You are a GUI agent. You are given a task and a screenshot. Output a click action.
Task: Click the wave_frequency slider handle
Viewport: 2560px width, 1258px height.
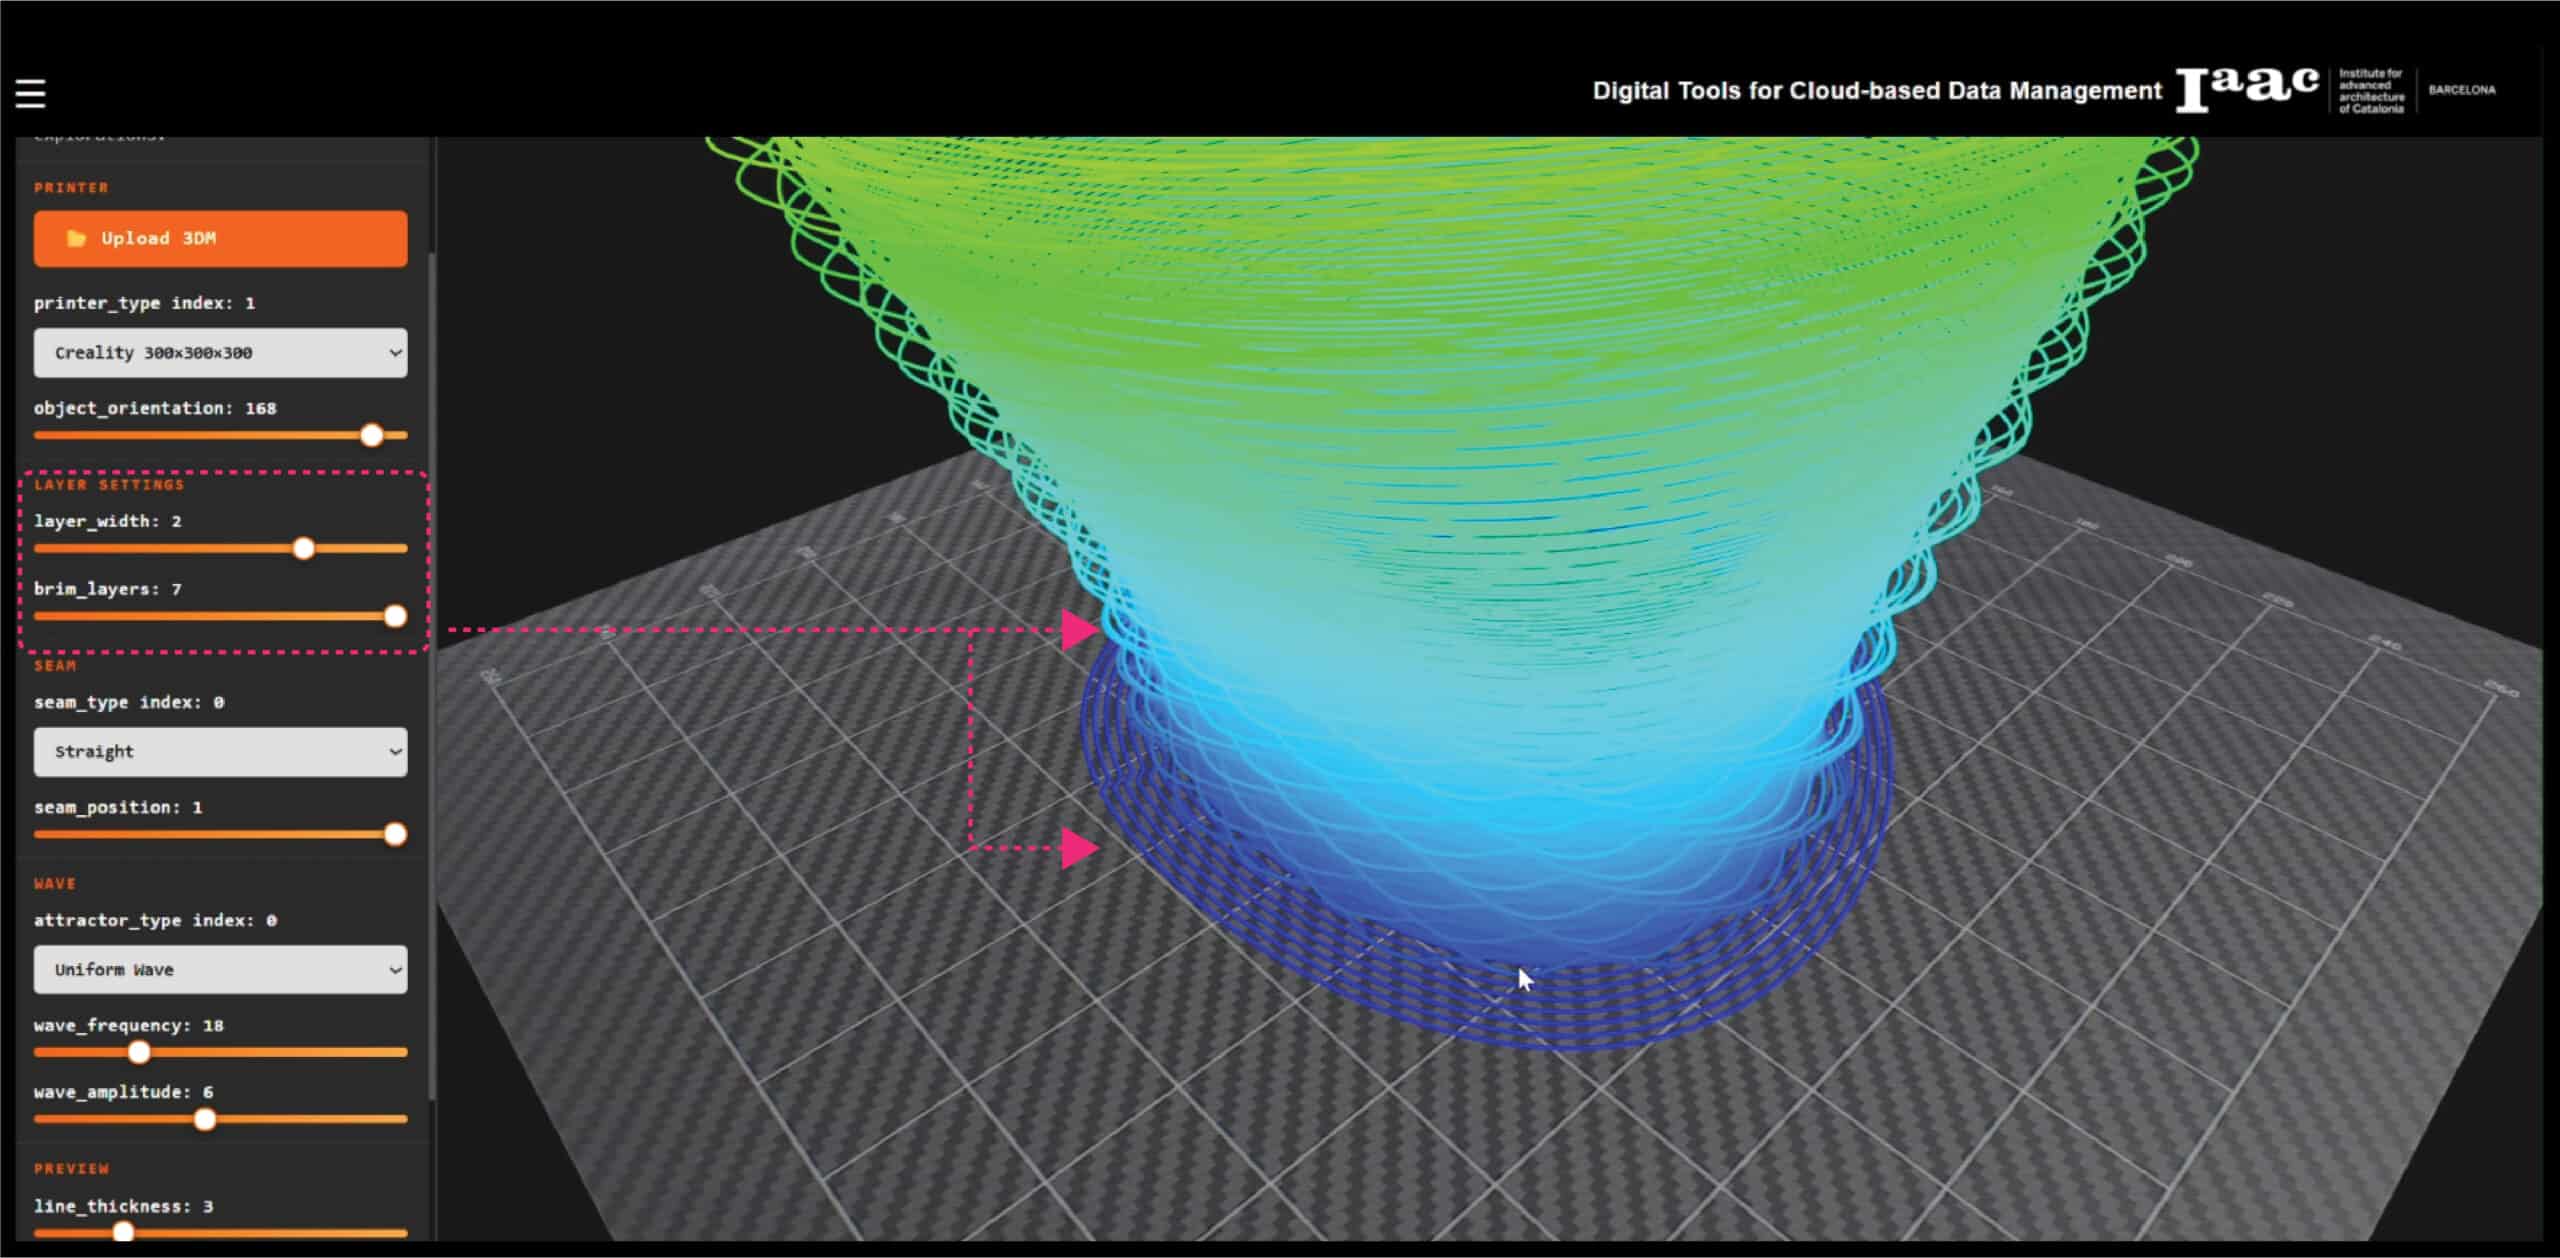[139, 1052]
